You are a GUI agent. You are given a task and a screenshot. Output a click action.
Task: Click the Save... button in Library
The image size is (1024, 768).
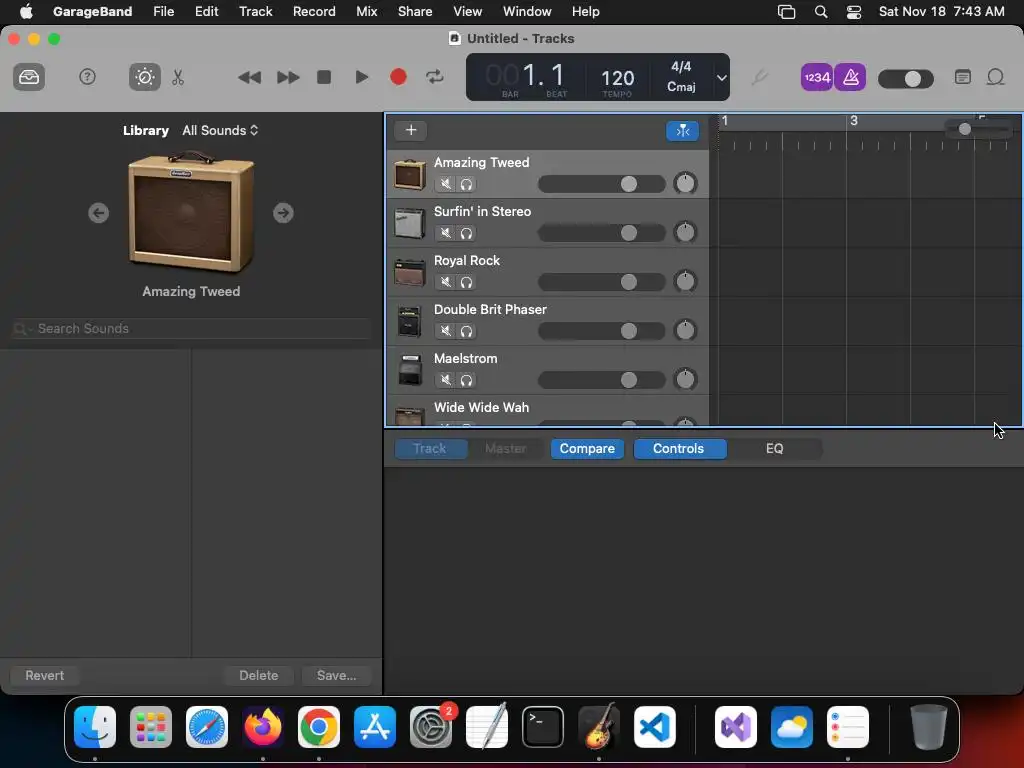click(336, 675)
